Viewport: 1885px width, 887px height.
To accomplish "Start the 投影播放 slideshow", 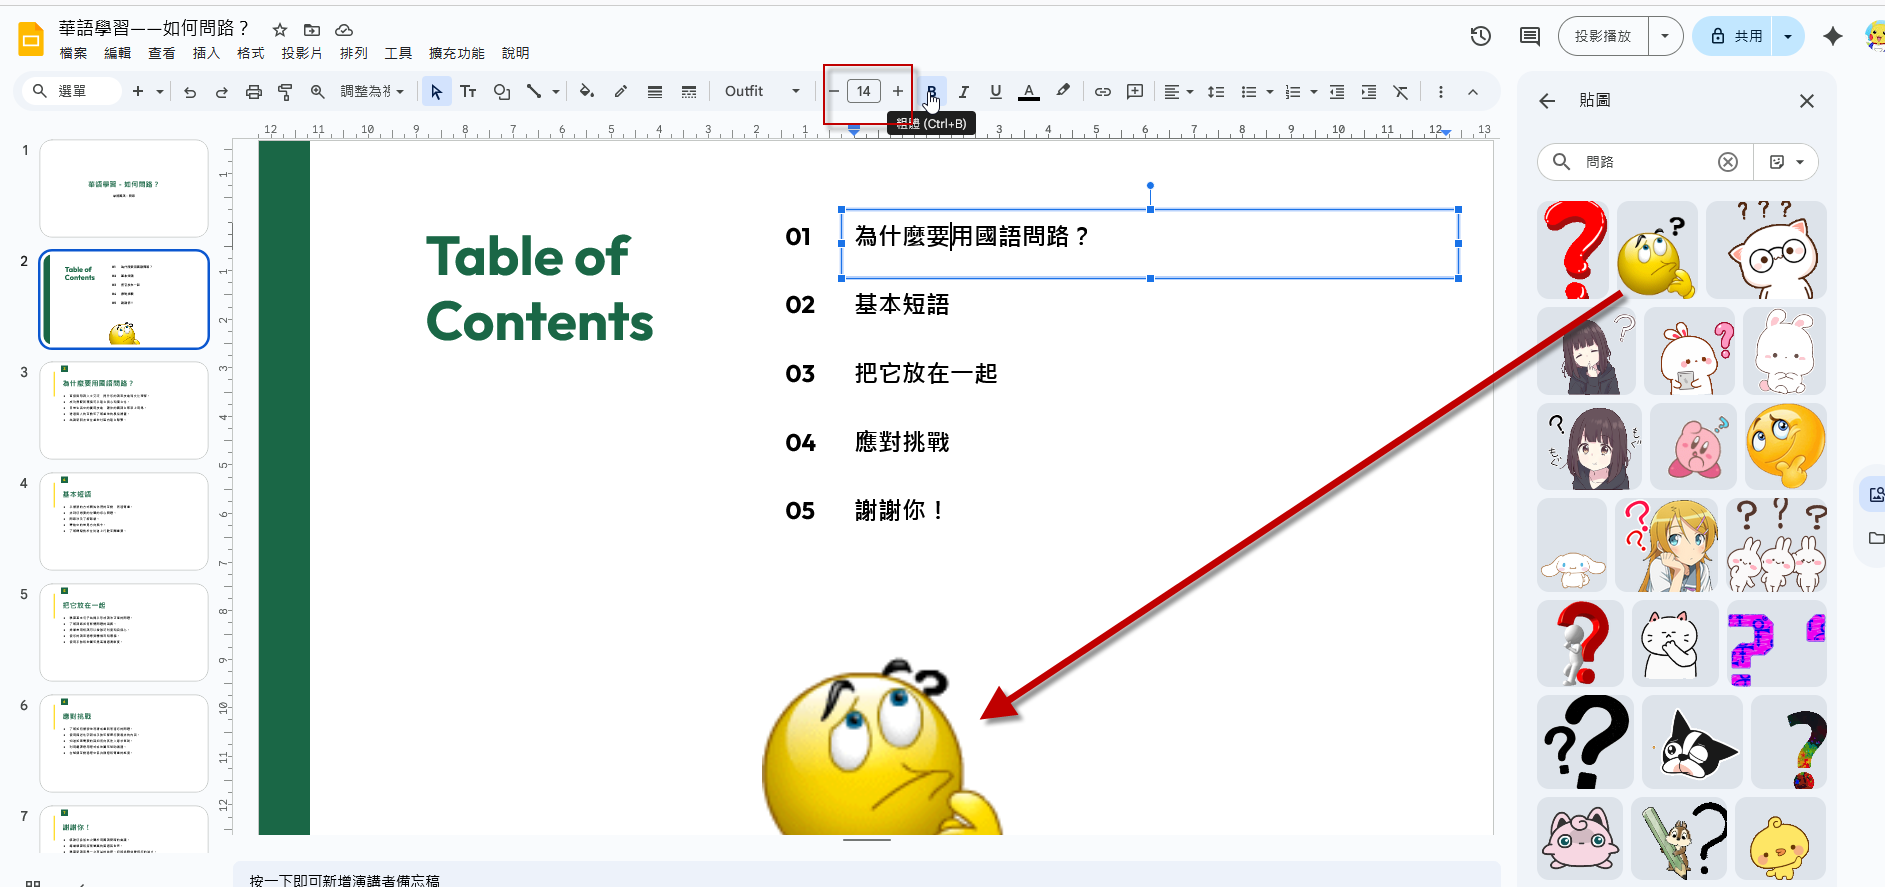I will (1603, 36).
